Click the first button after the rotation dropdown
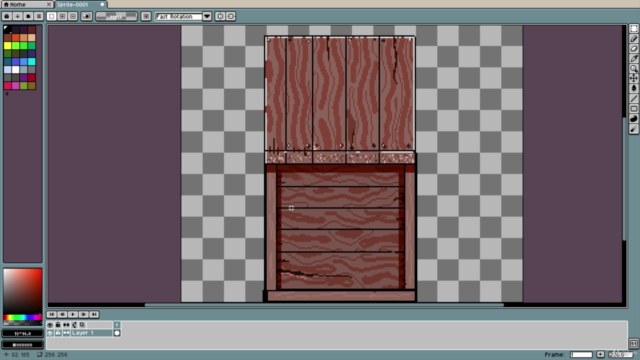640x360 pixels. (x=220, y=16)
